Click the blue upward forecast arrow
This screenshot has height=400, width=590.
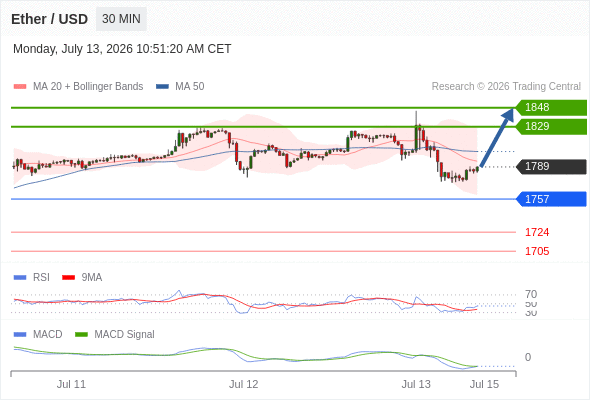(x=497, y=137)
